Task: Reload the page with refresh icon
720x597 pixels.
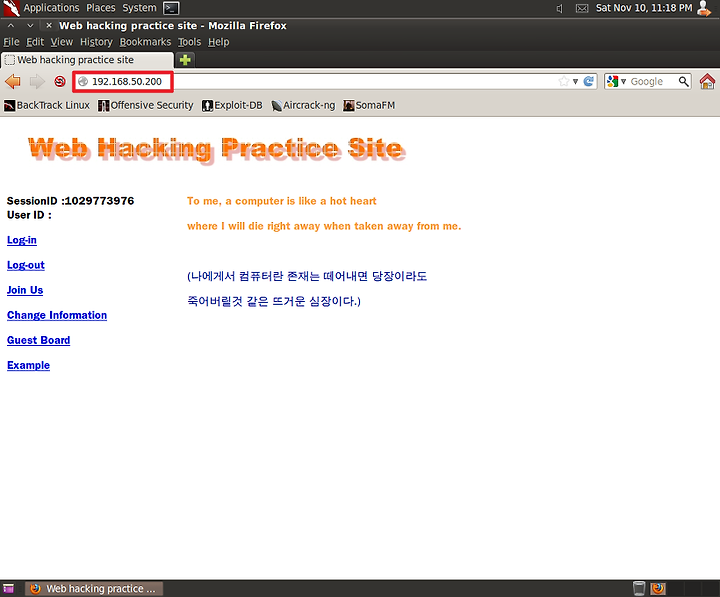Action: click(588, 82)
